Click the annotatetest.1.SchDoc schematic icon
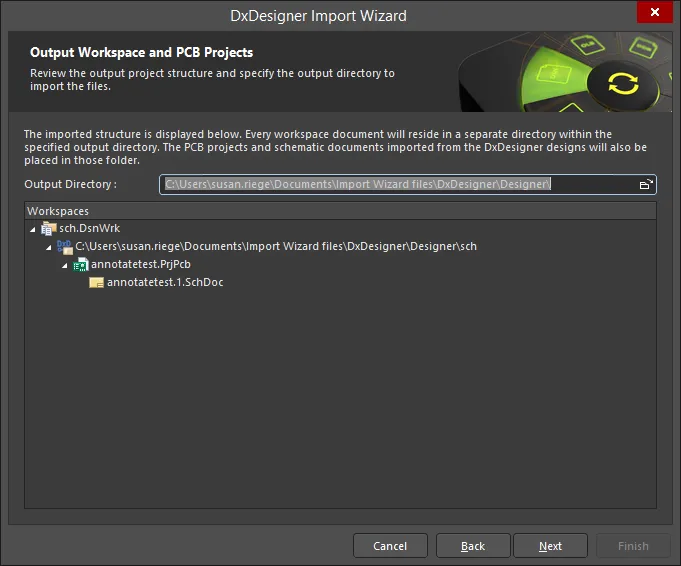 [x=96, y=283]
